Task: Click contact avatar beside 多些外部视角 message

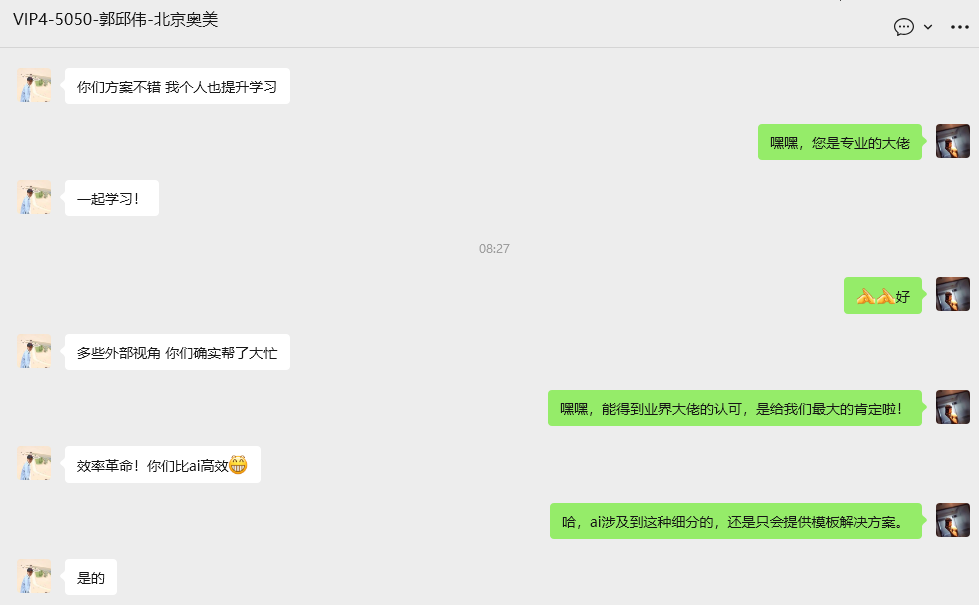Action: click(34, 352)
